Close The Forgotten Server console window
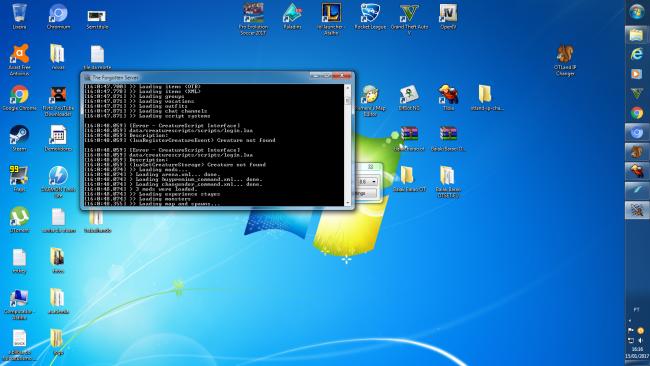The image size is (650, 366). pyautogui.click(x=342, y=75)
